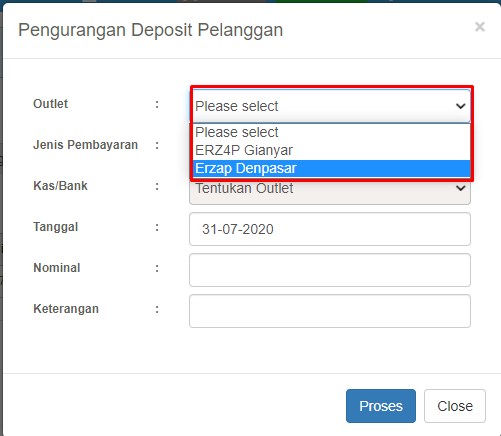Screen dimensions: 501x436
Task: Click the Tanggal date field 31-07-2020
Action: (x=330, y=229)
